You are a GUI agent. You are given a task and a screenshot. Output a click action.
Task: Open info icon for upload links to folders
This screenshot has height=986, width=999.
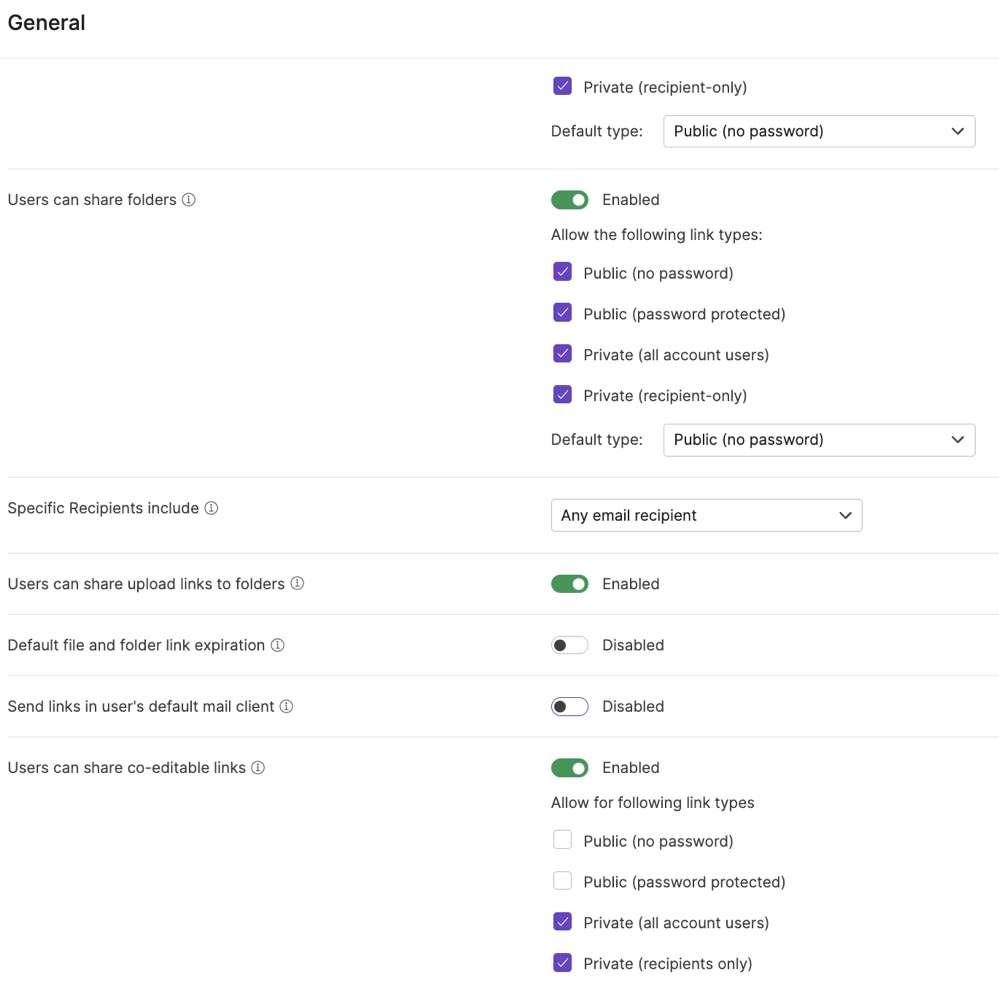297,583
